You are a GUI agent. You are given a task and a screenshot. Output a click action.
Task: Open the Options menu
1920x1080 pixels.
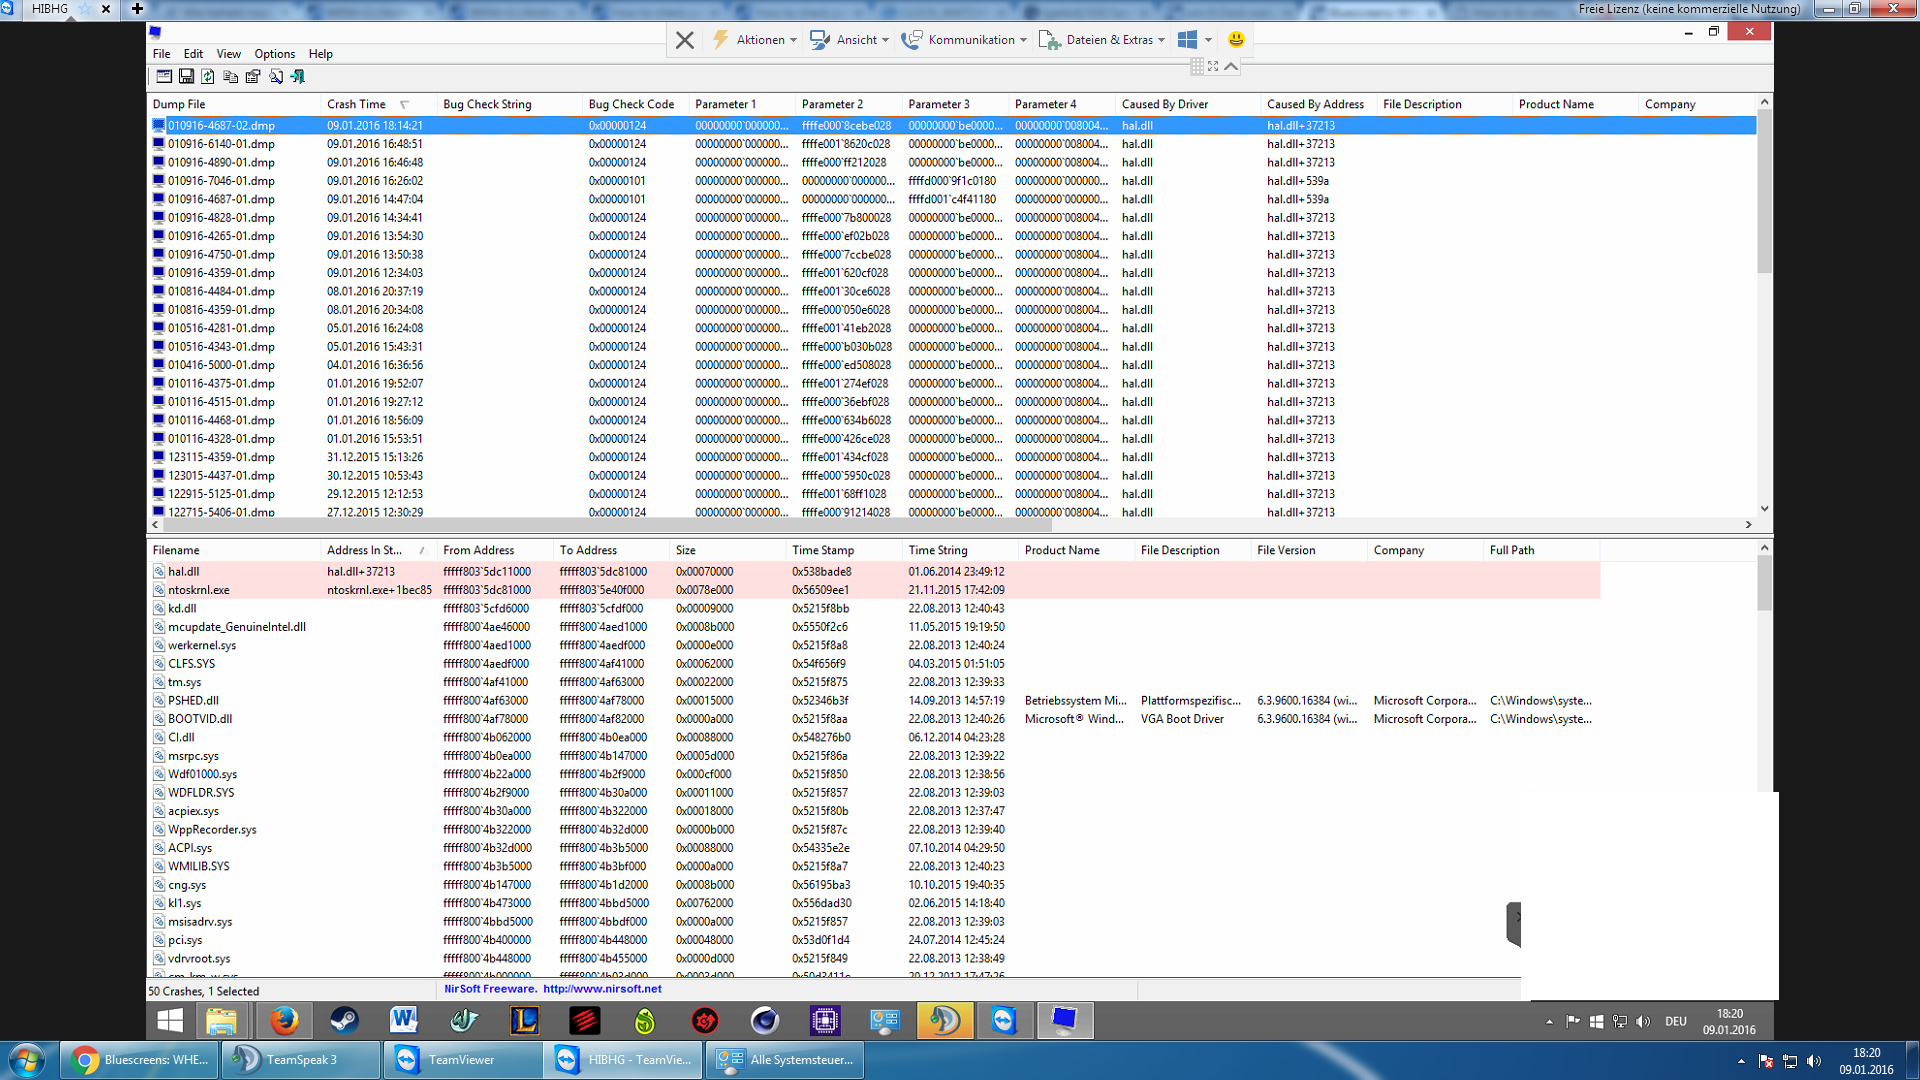point(274,54)
